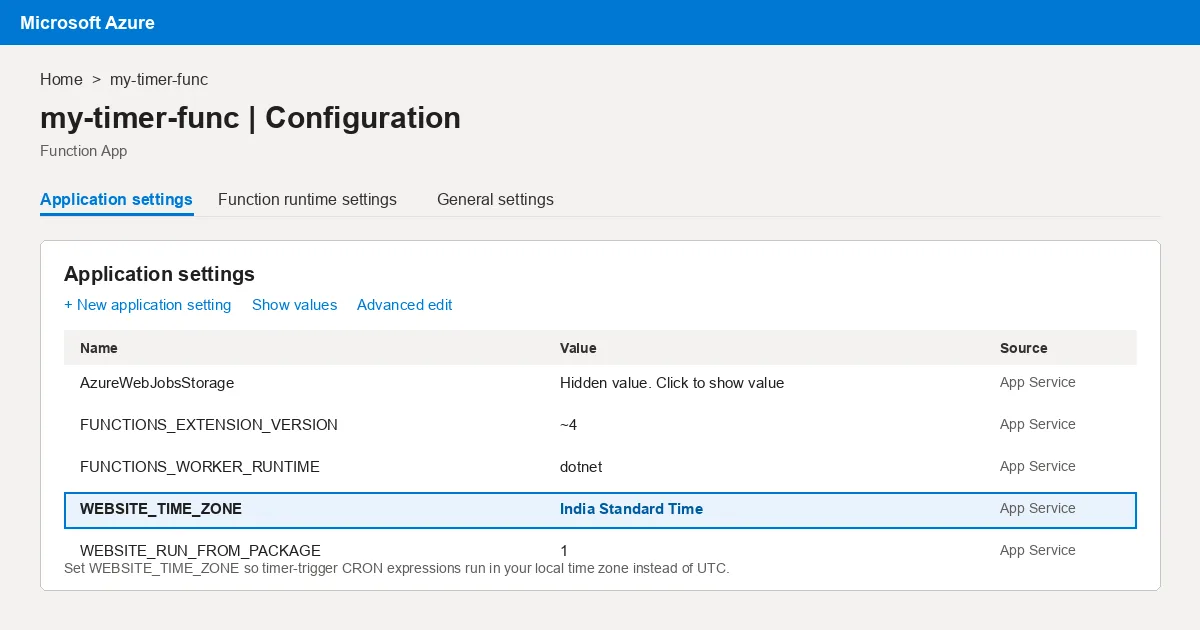Viewport: 1200px width, 630px height.
Task: Select the WEBSITE_TIME_ZONE setting name
Action: coord(161,509)
